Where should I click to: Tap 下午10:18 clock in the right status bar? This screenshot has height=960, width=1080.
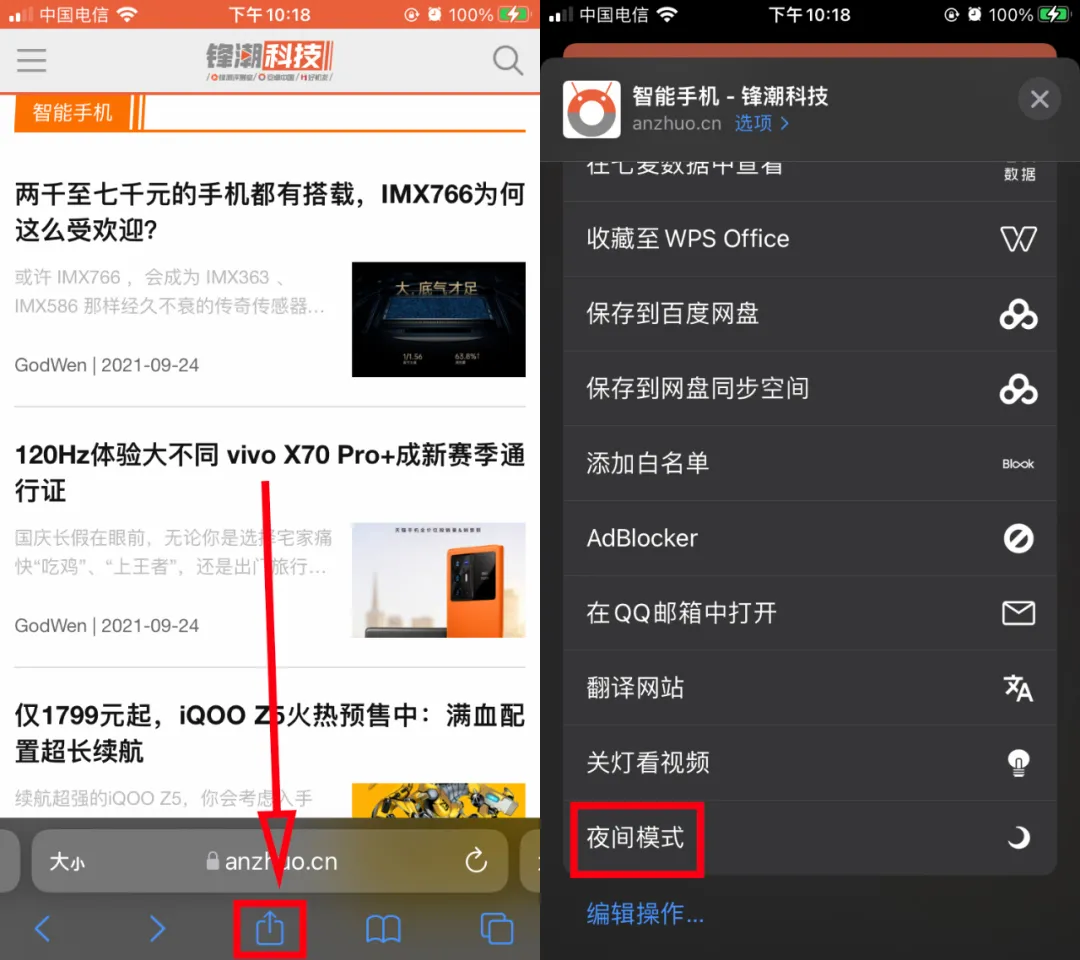(809, 14)
